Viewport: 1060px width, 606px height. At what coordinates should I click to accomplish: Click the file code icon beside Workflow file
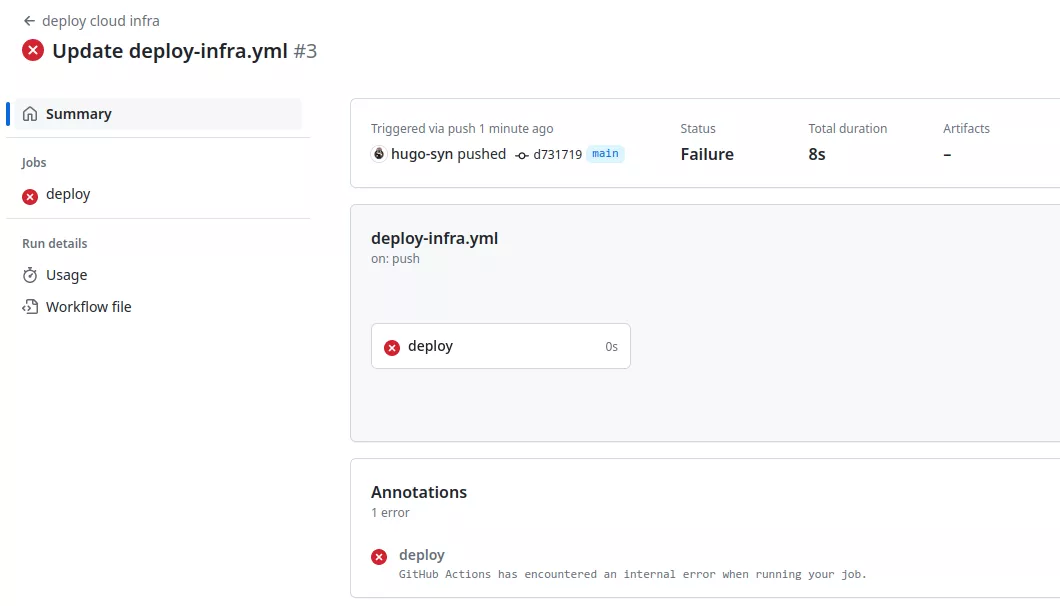(x=30, y=307)
